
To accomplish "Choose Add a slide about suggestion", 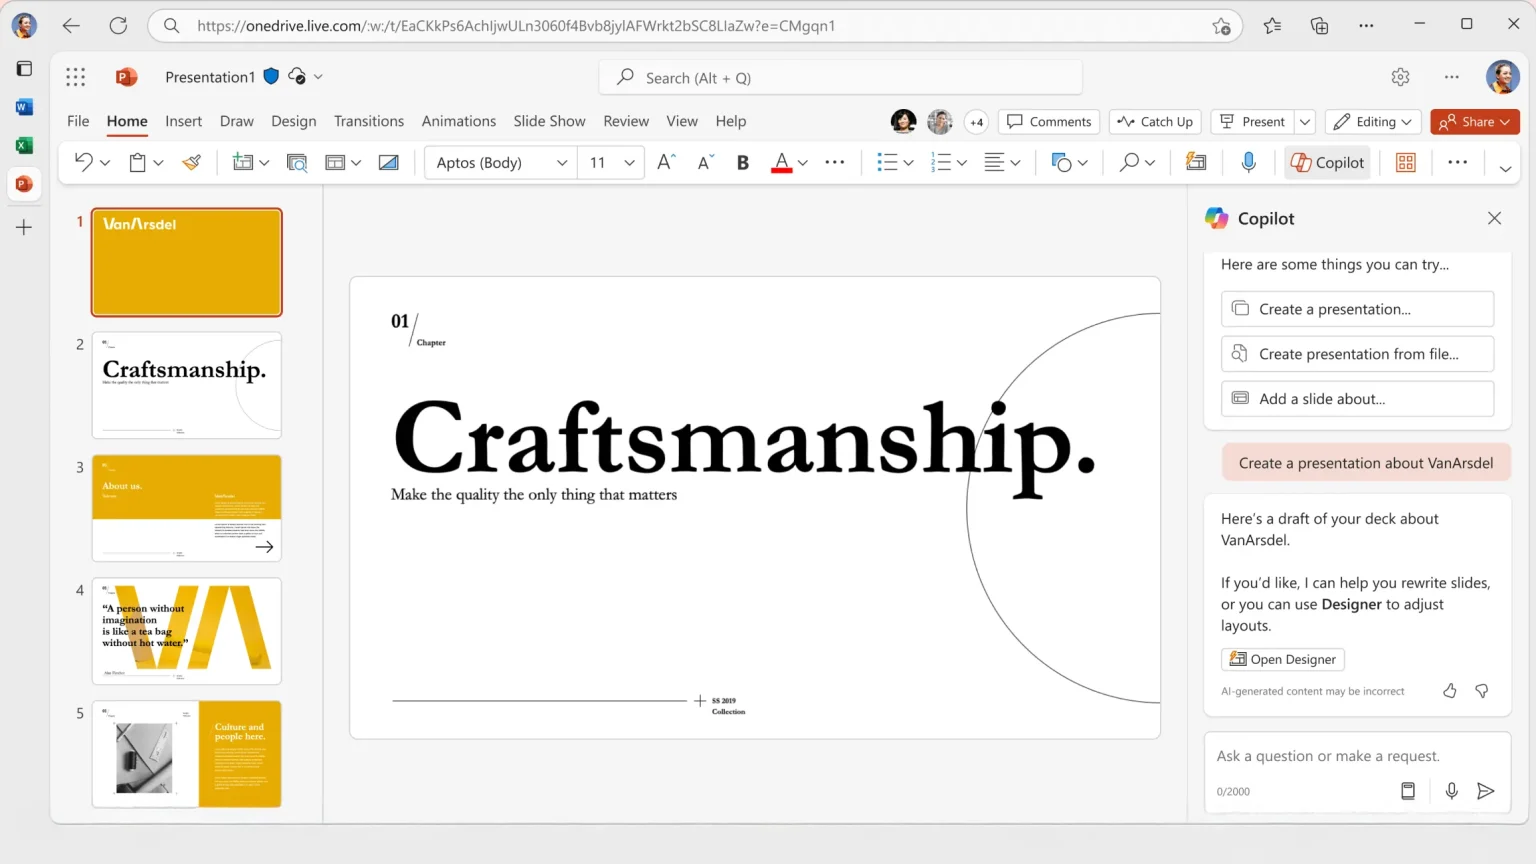I will pos(1357,399).
